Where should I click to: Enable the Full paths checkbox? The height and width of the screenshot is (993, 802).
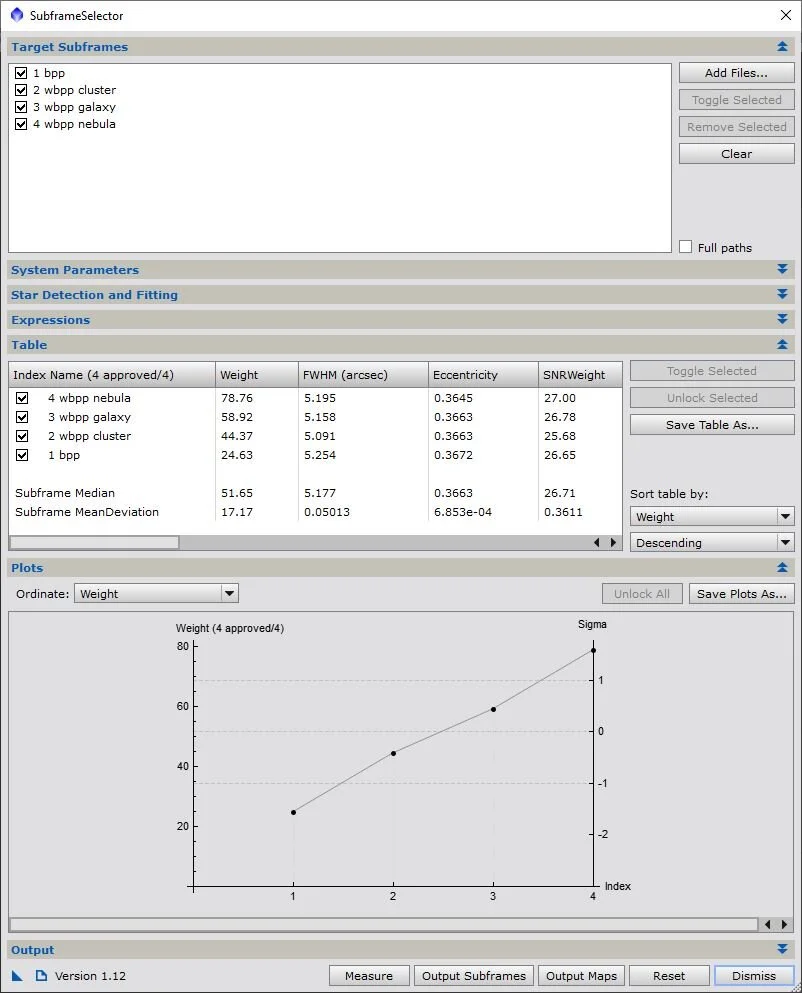point(685,247)
